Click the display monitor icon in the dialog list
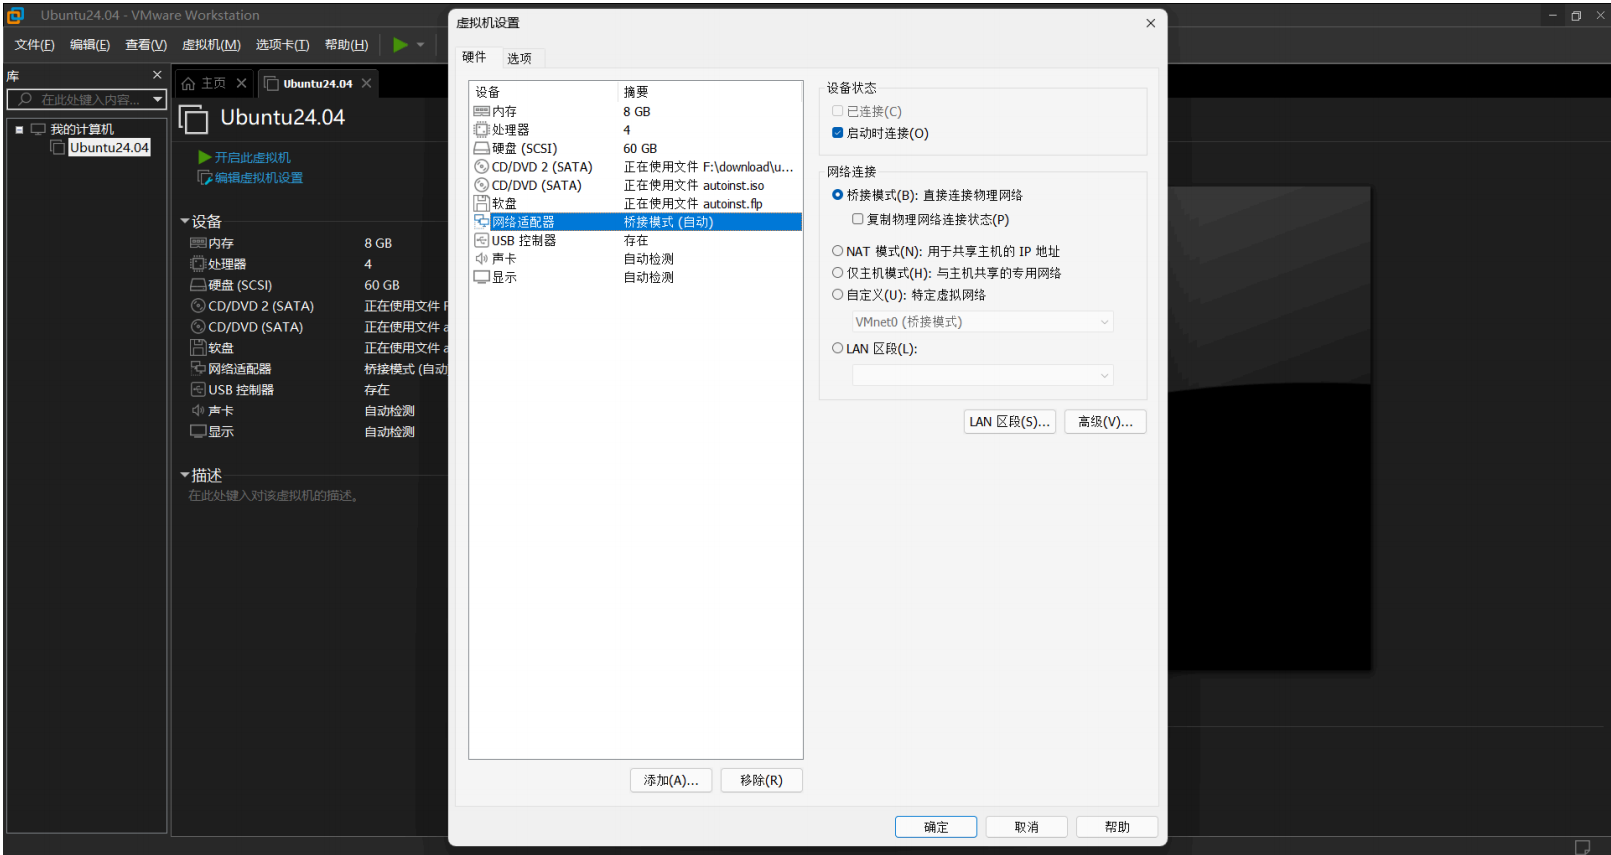The height and width of the screenshot is (855, 1611). 482,277
